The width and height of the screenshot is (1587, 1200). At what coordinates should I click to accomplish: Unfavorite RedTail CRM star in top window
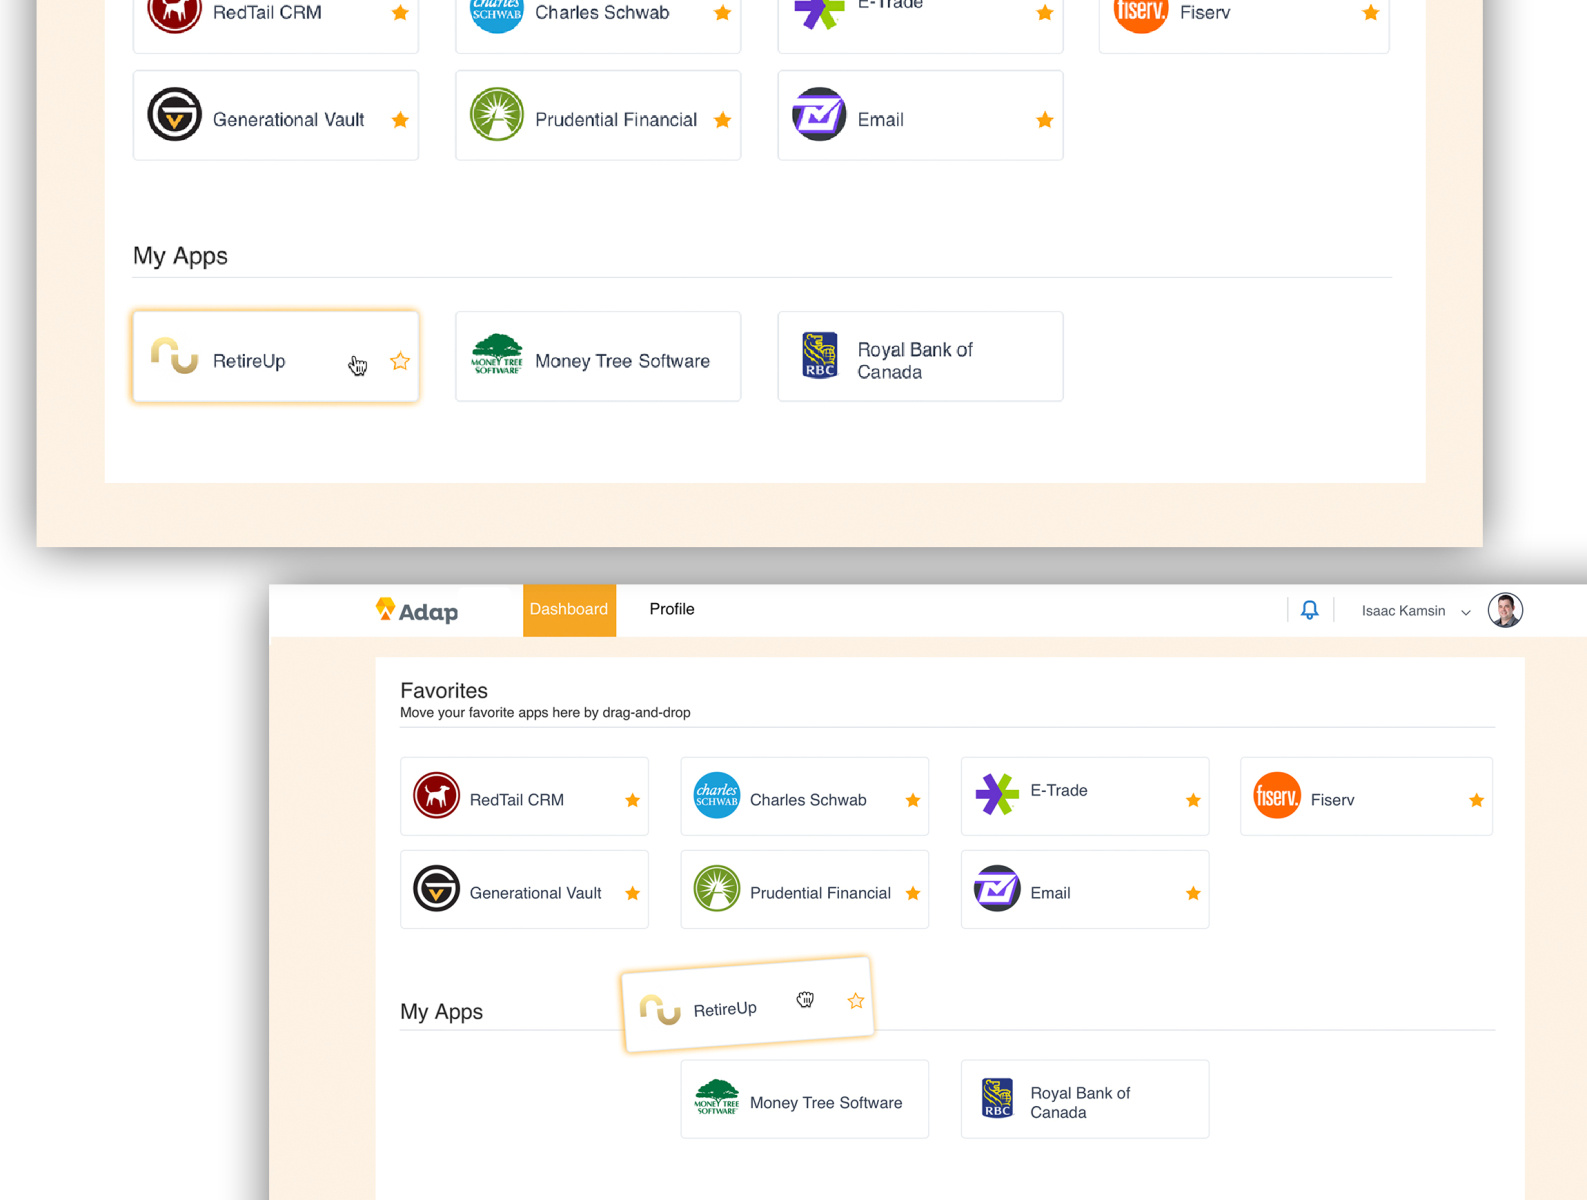click(400, 13)
